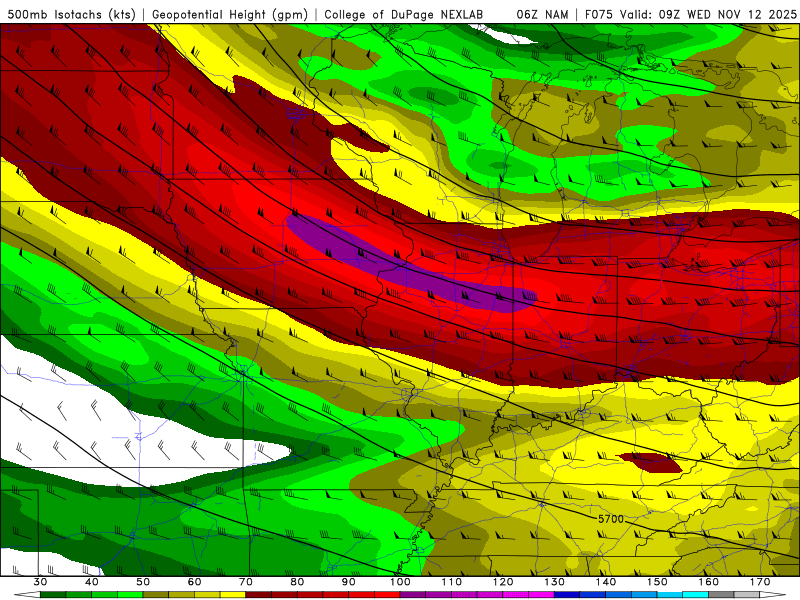Click the '150' value on the color scale
The height and width of the screenshot is (600, 800).
tap(657, 582)
